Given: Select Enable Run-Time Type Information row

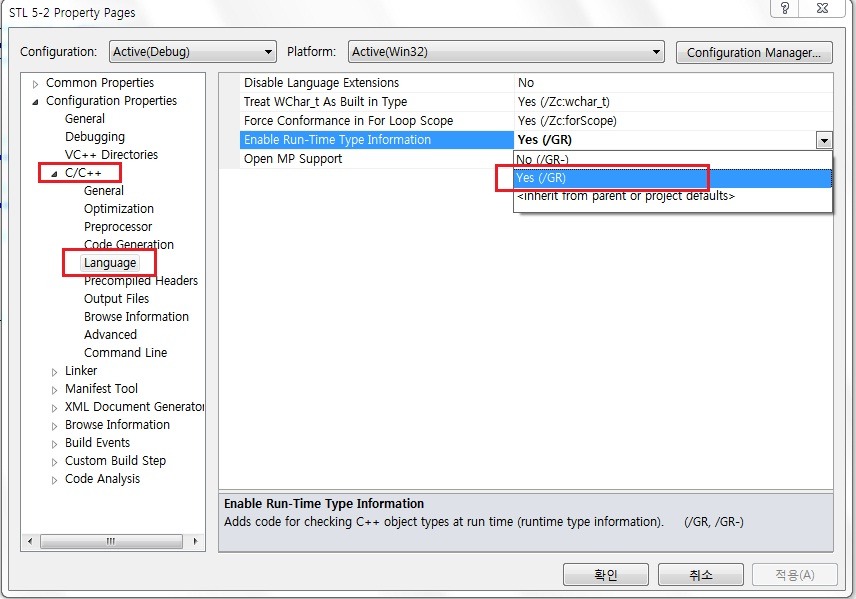Looking at the screenshot, I should point(377,140).
